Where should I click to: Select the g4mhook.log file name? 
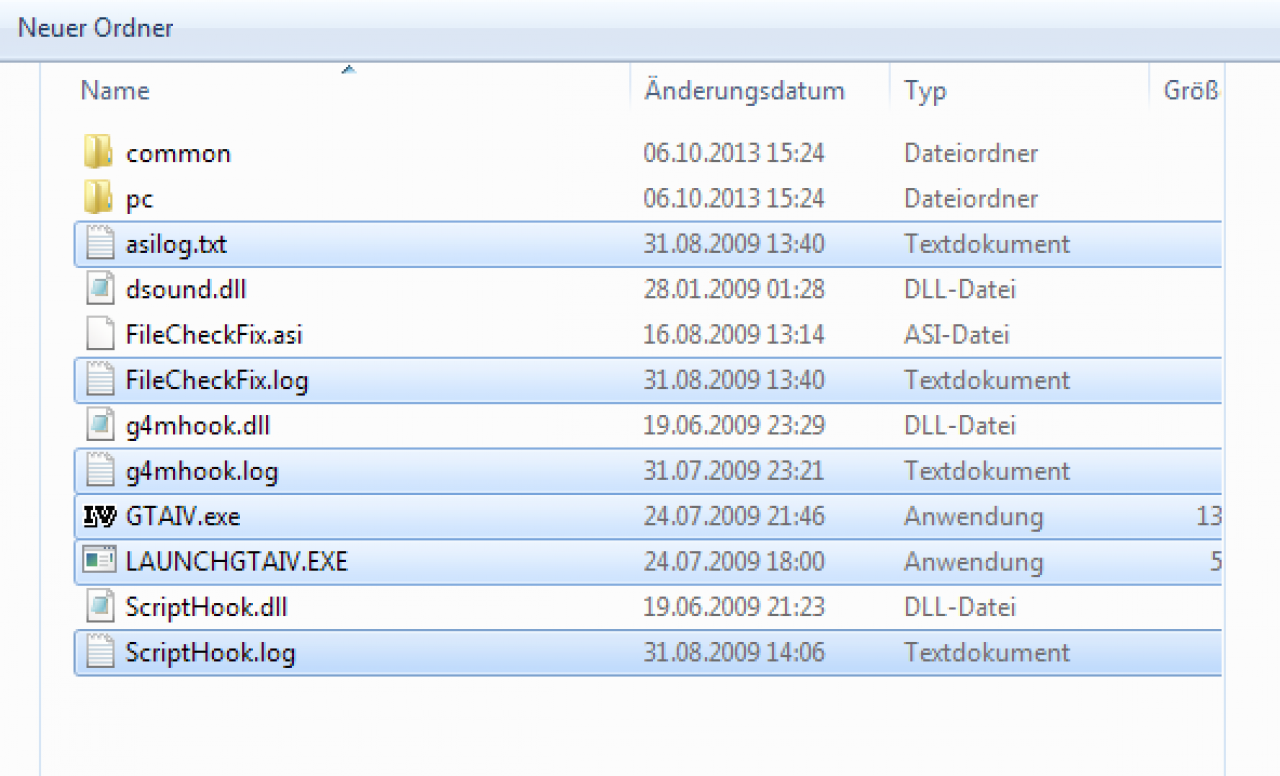202,471
